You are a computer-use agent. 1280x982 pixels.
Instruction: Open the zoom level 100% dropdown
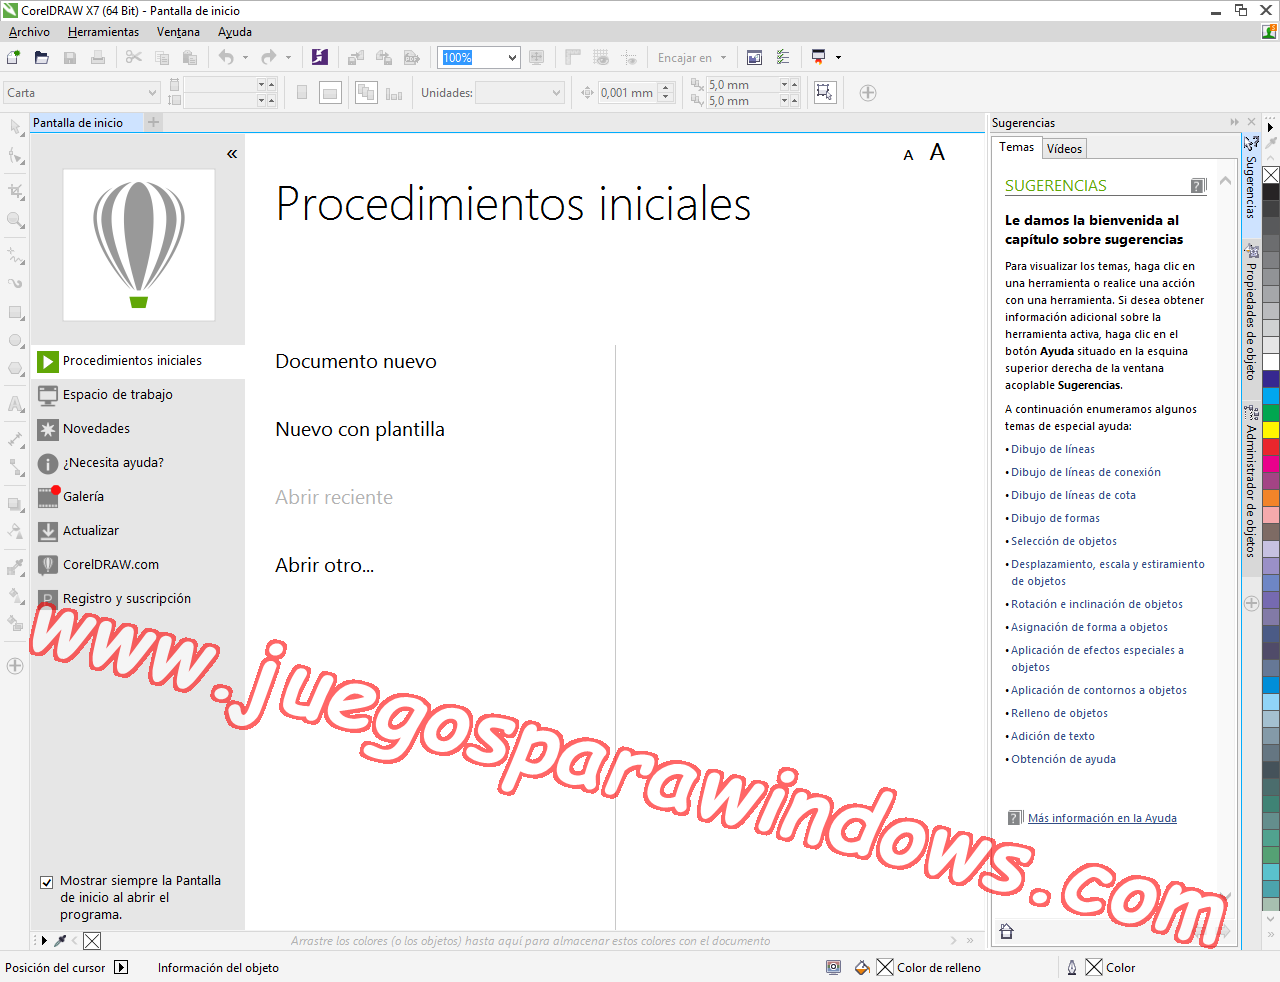(512, 58)
